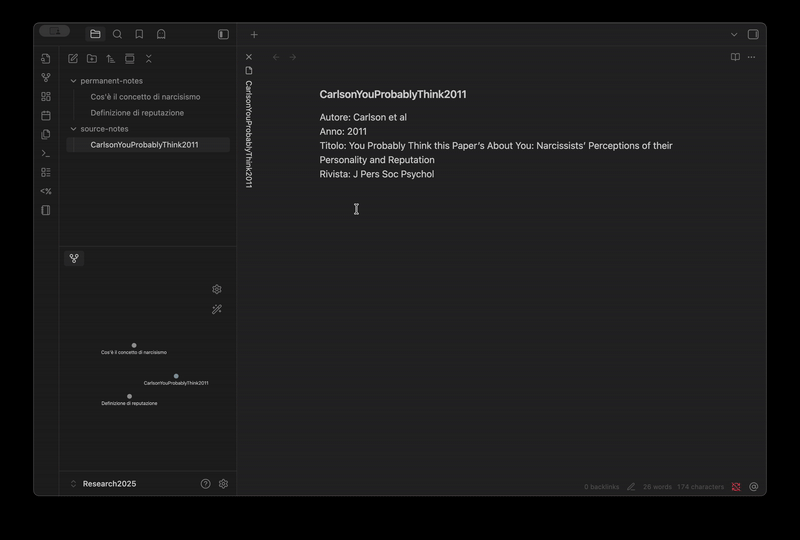Viewport: 800px width, 540px height.
Task: Open the note's more options menu
Action: [x=752, y=57]
